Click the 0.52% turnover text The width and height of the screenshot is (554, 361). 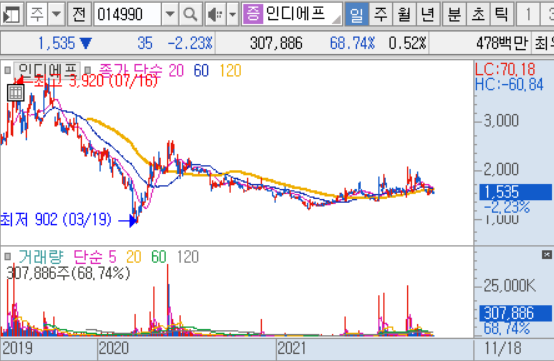click(407, 43)
